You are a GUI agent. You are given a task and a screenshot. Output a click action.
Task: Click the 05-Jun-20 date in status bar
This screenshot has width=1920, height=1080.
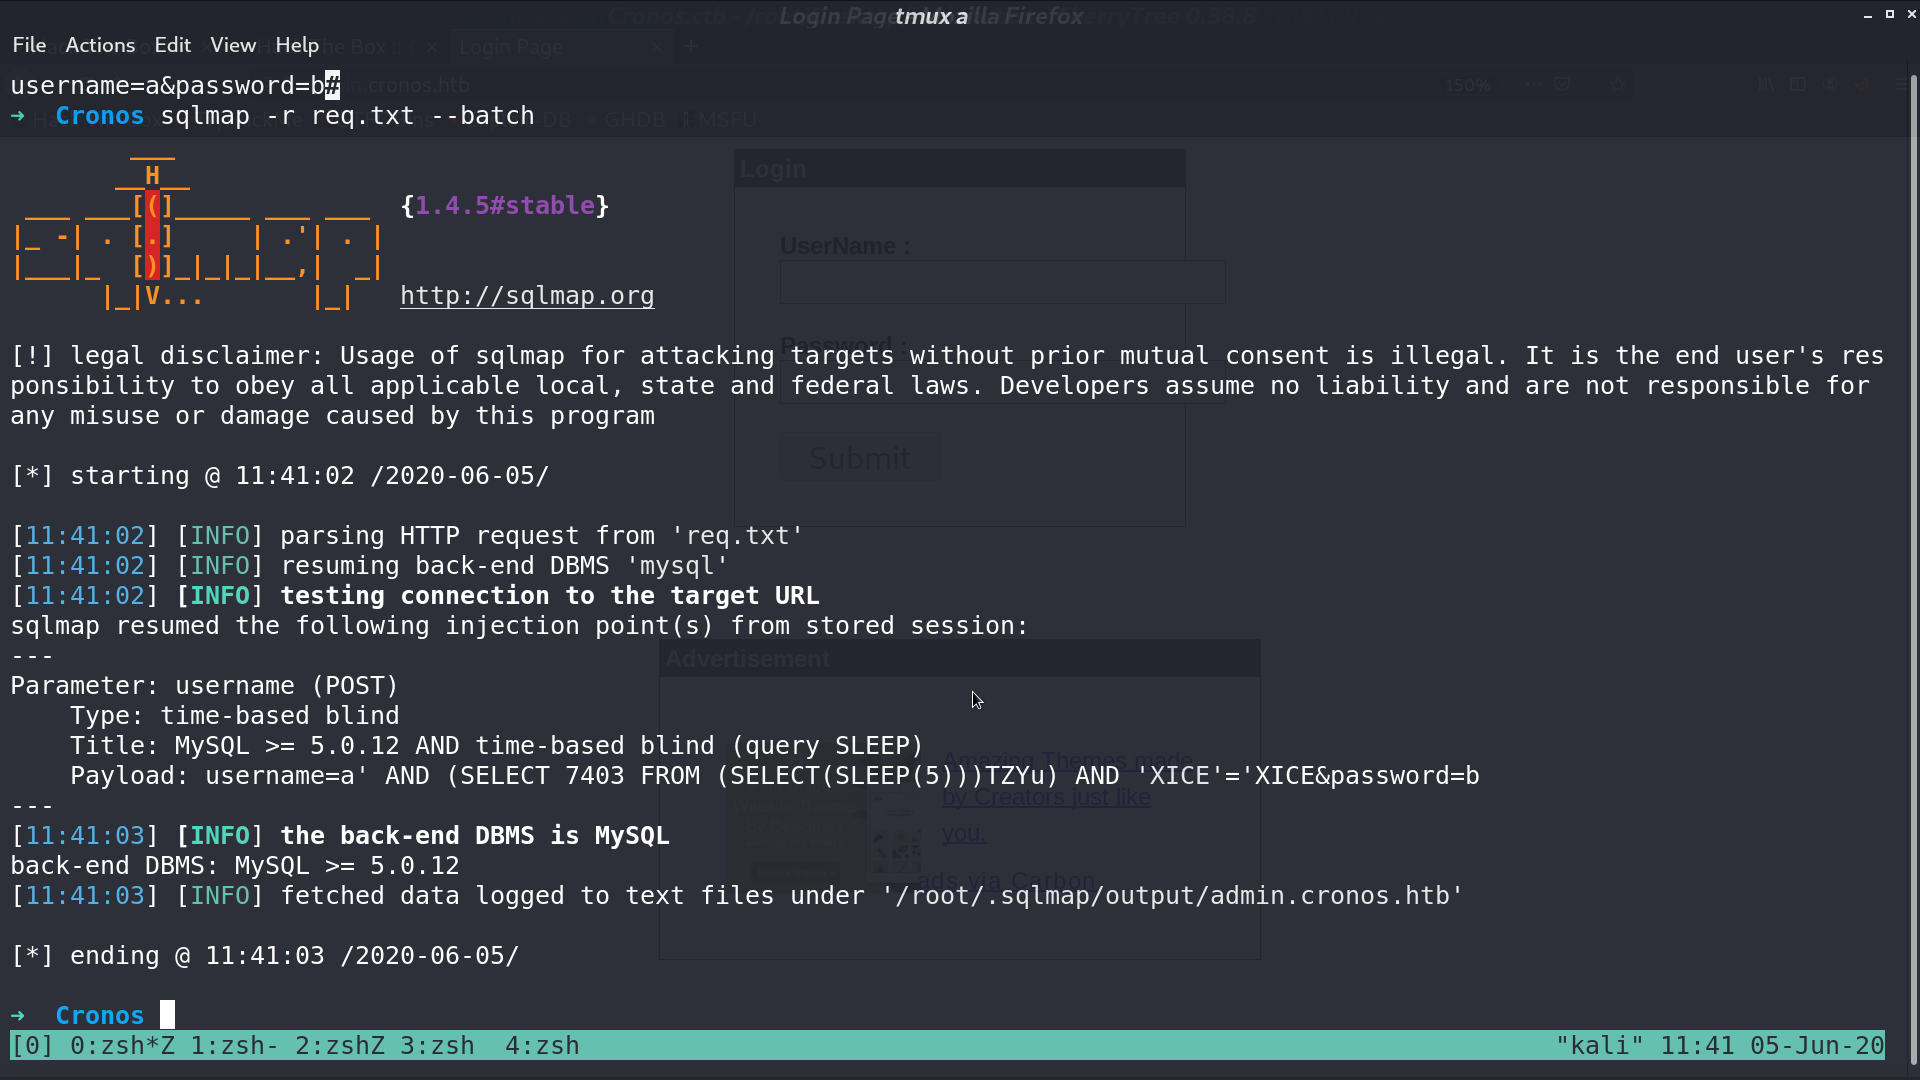pos(1817,1046)
